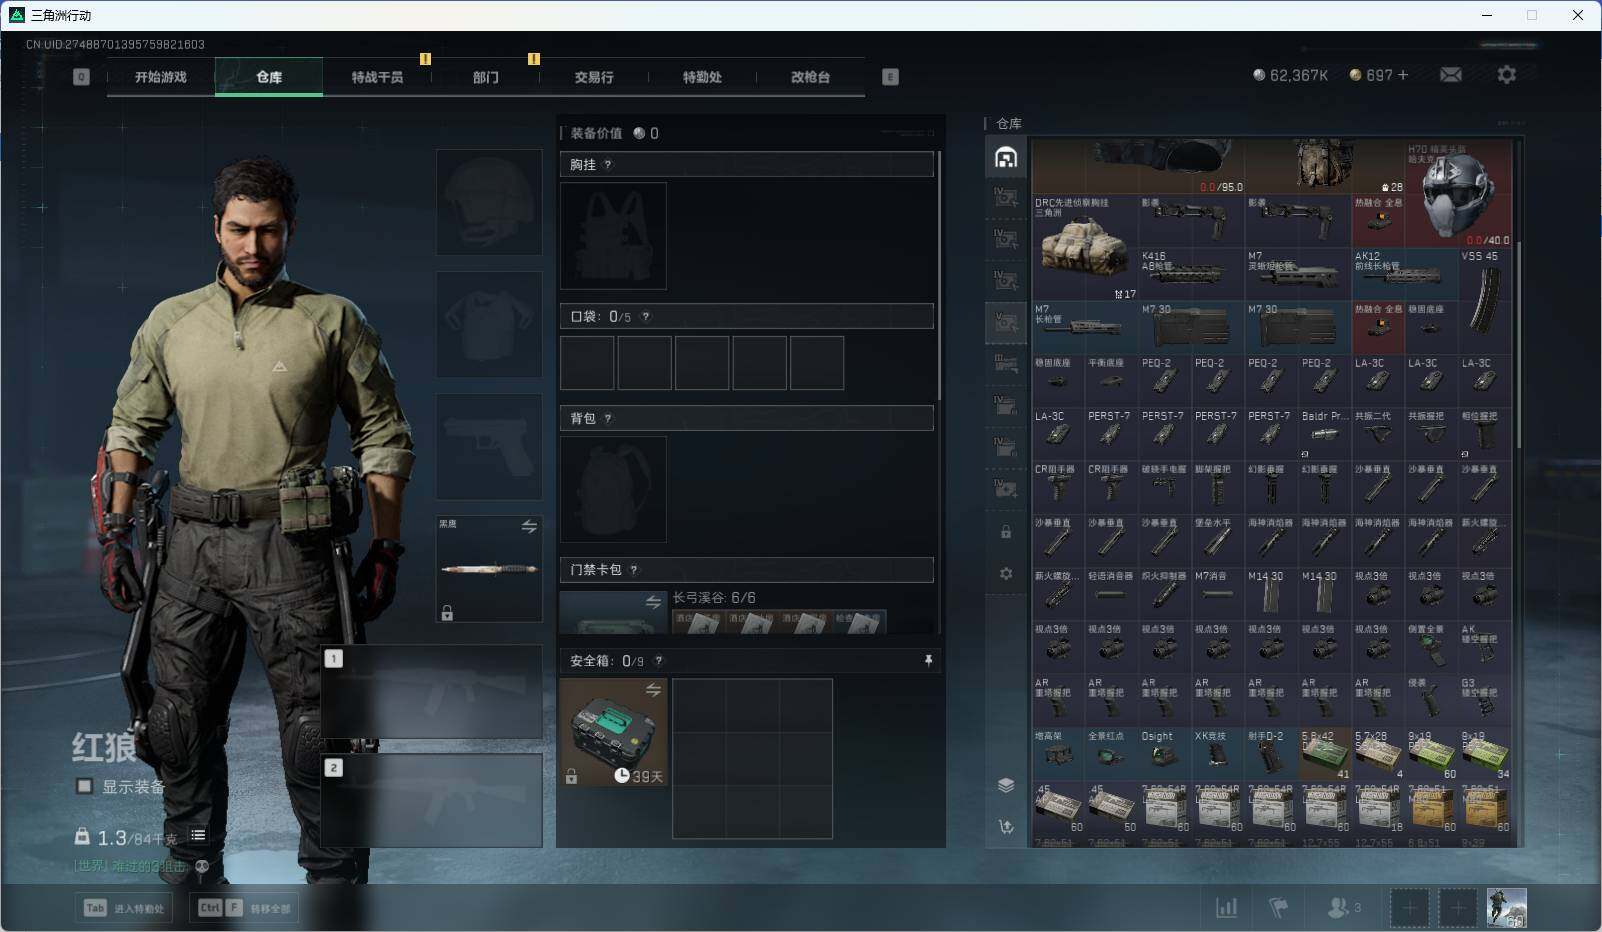
Task: Click the Tab 进入特勤处 button
Action: 125,908
